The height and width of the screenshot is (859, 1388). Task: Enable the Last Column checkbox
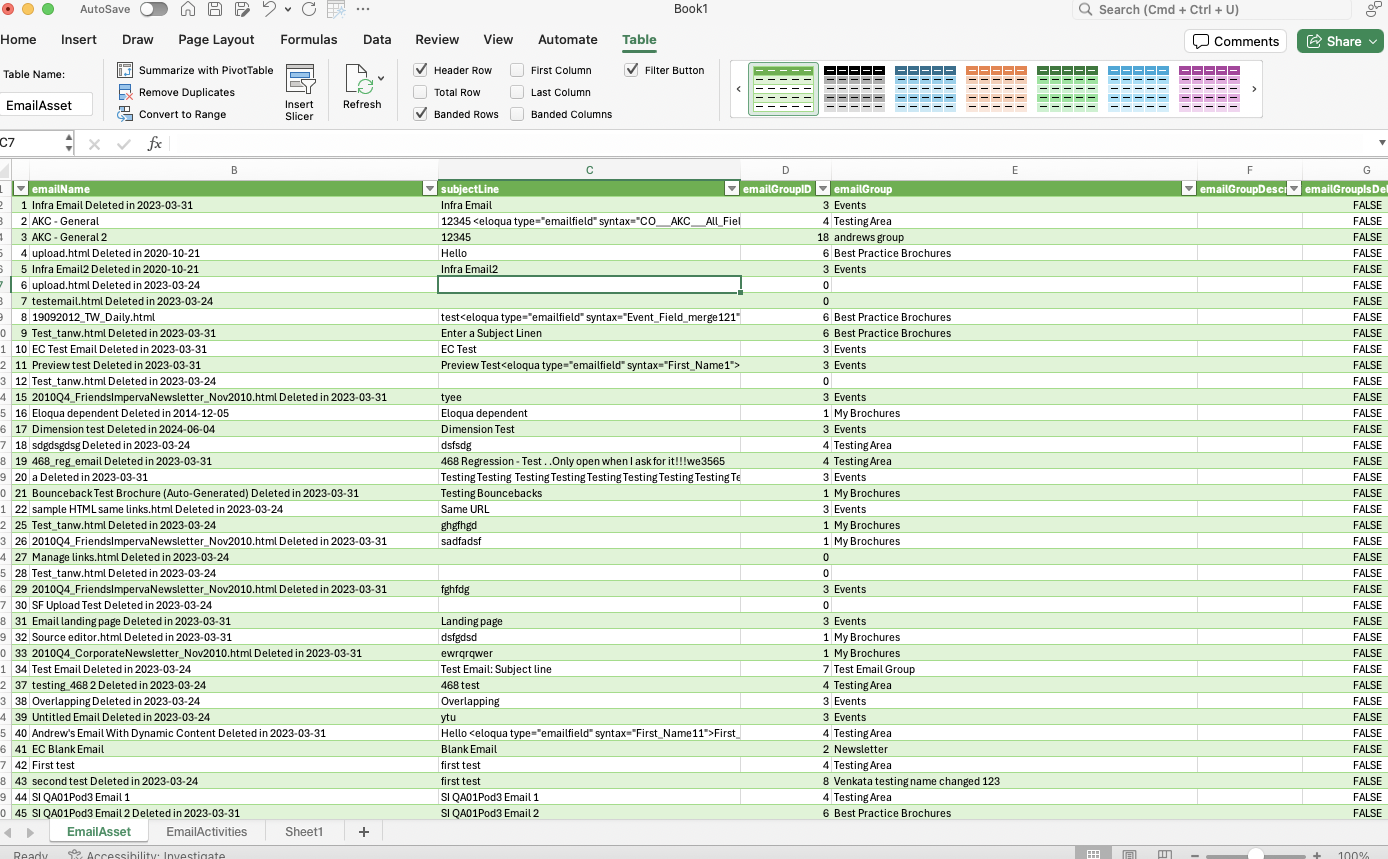tap(517, 92)
